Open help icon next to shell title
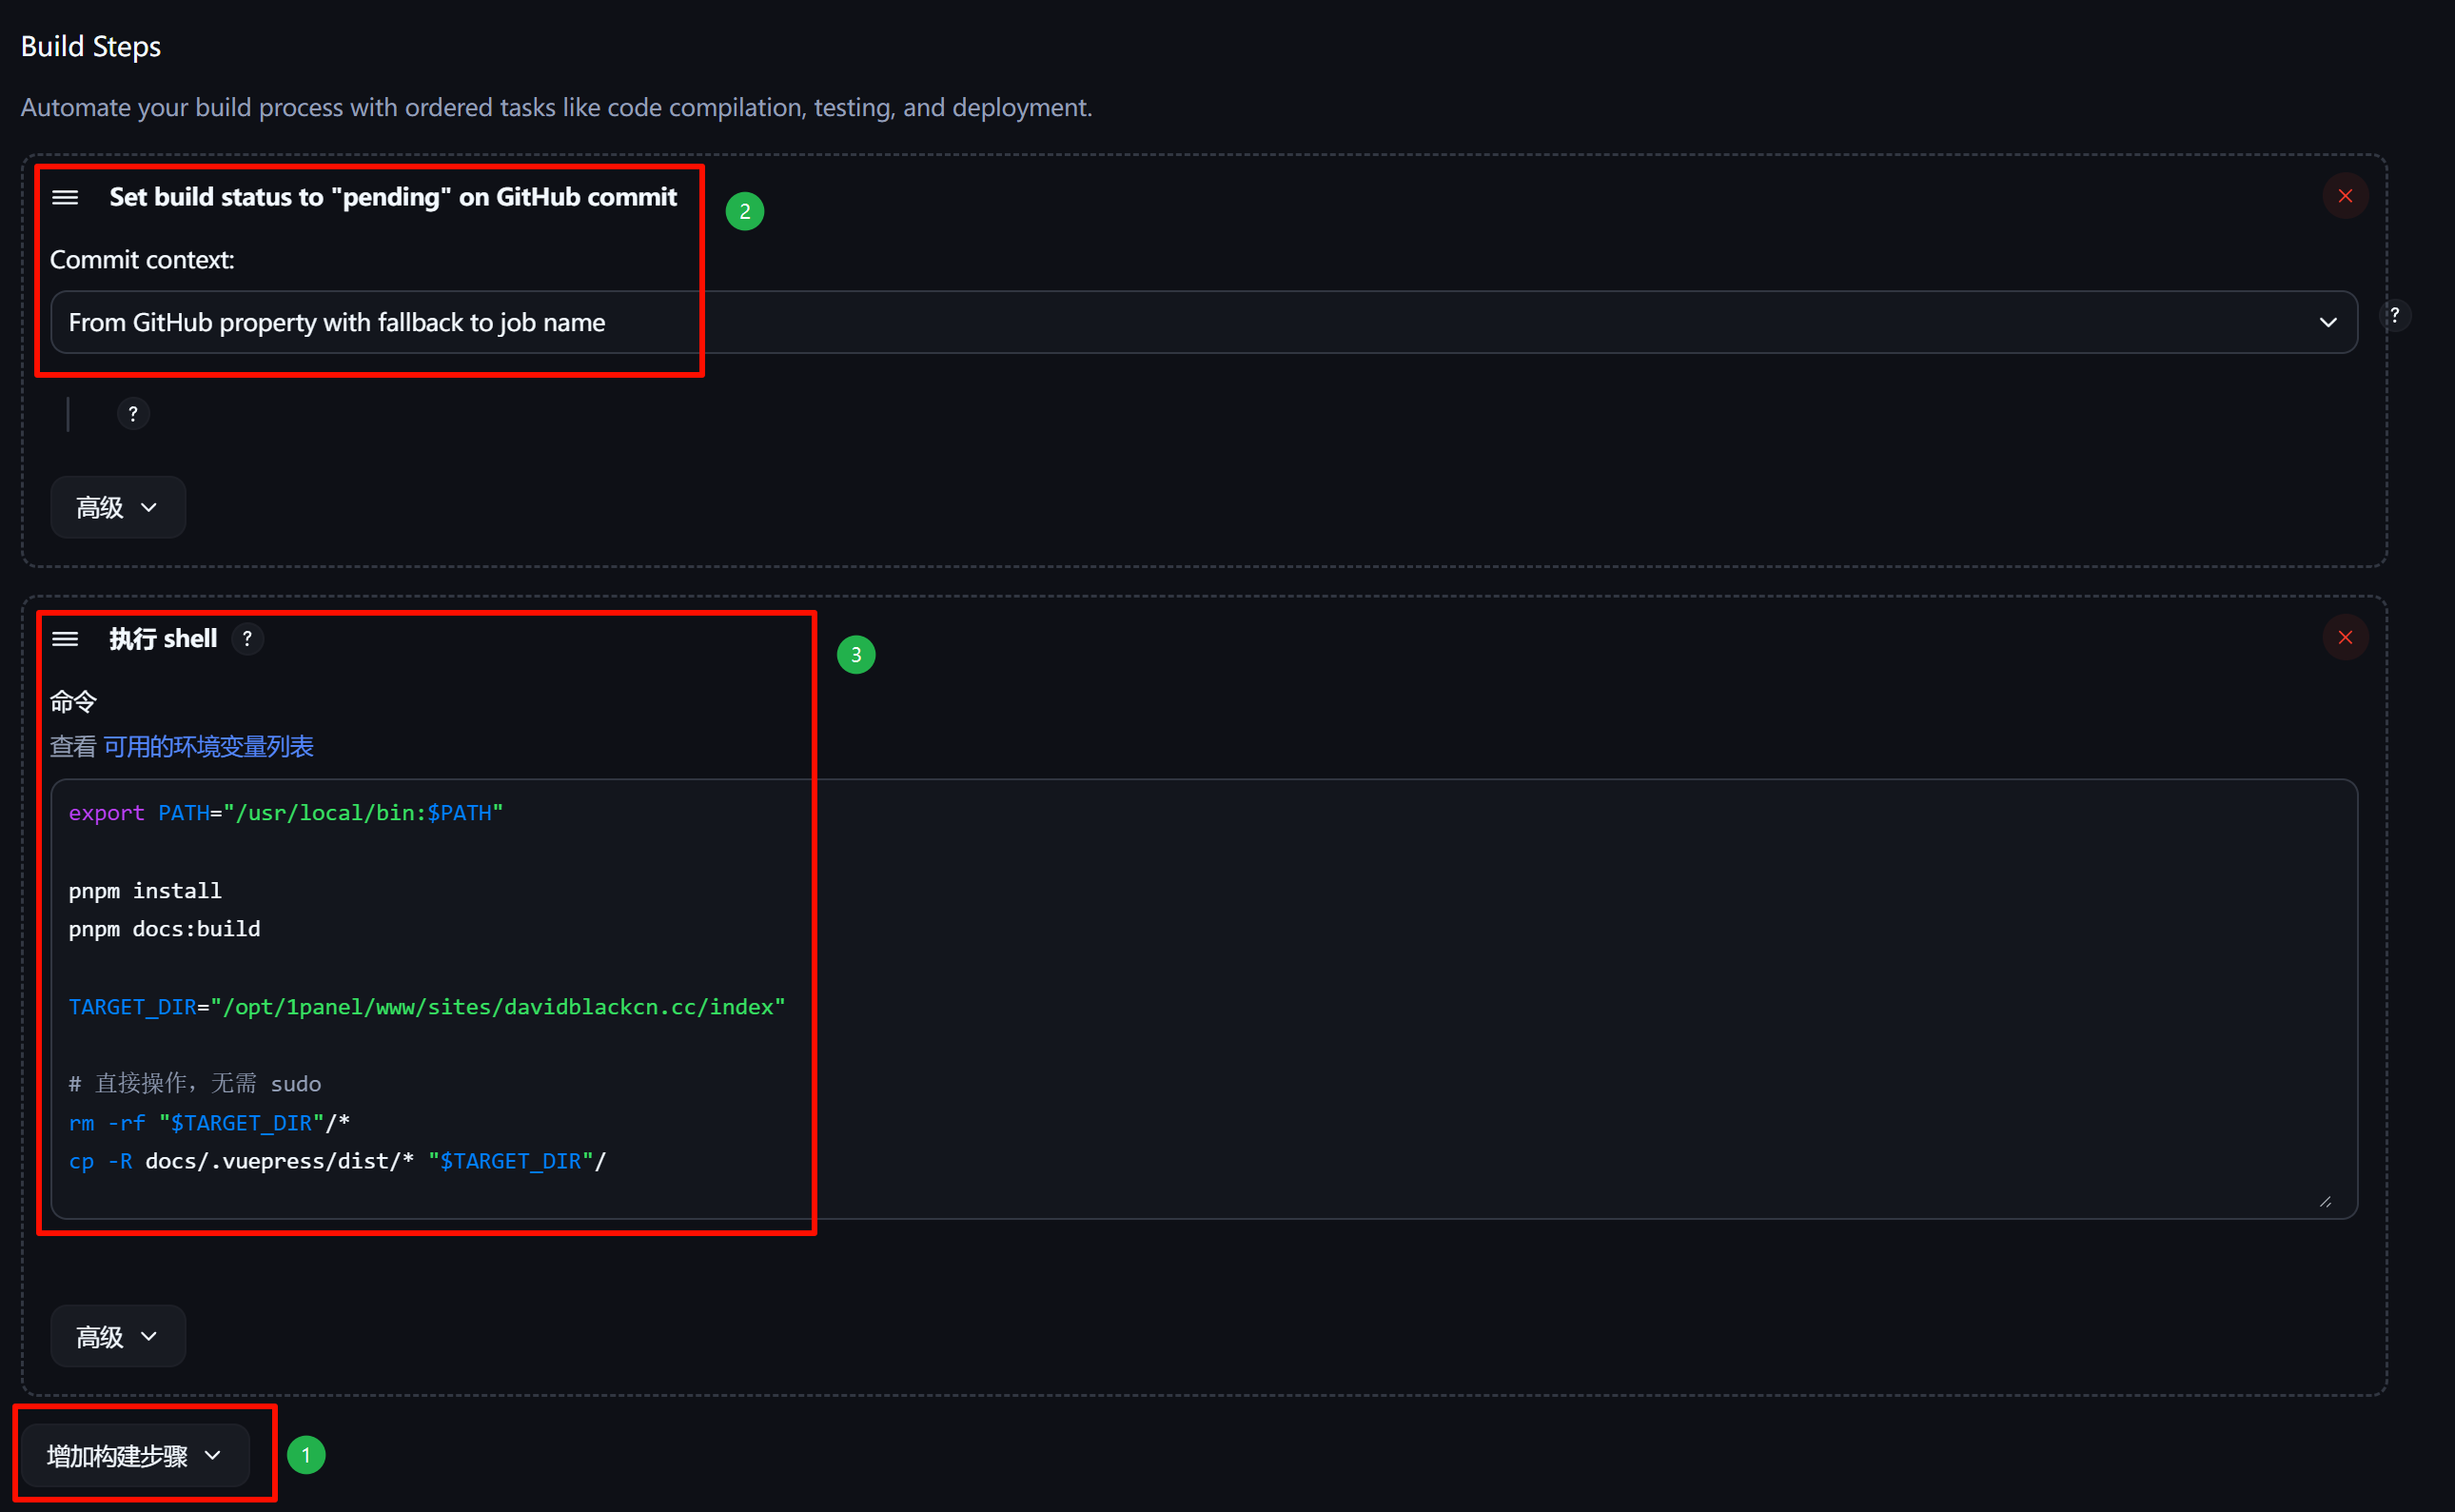The width and height of the screenshot is (2455, 1512). [x=247, y=639]
